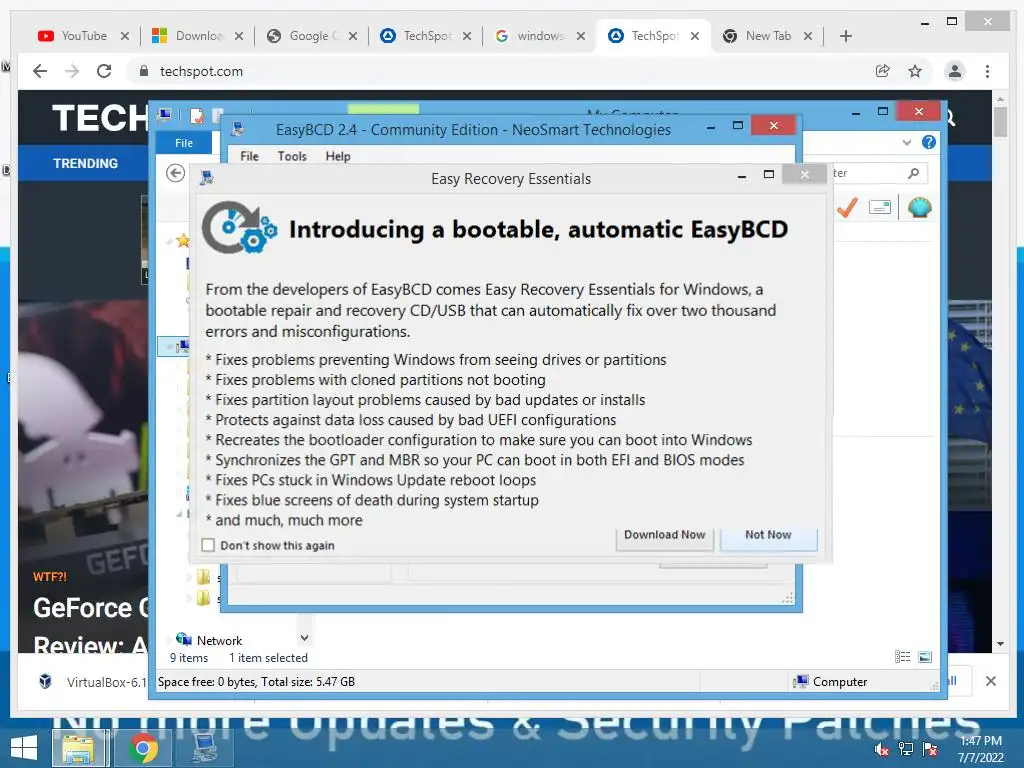Screen dimensions: 1024x768
Task: Switch Explorer to large icons view
Action: [925, 657]
